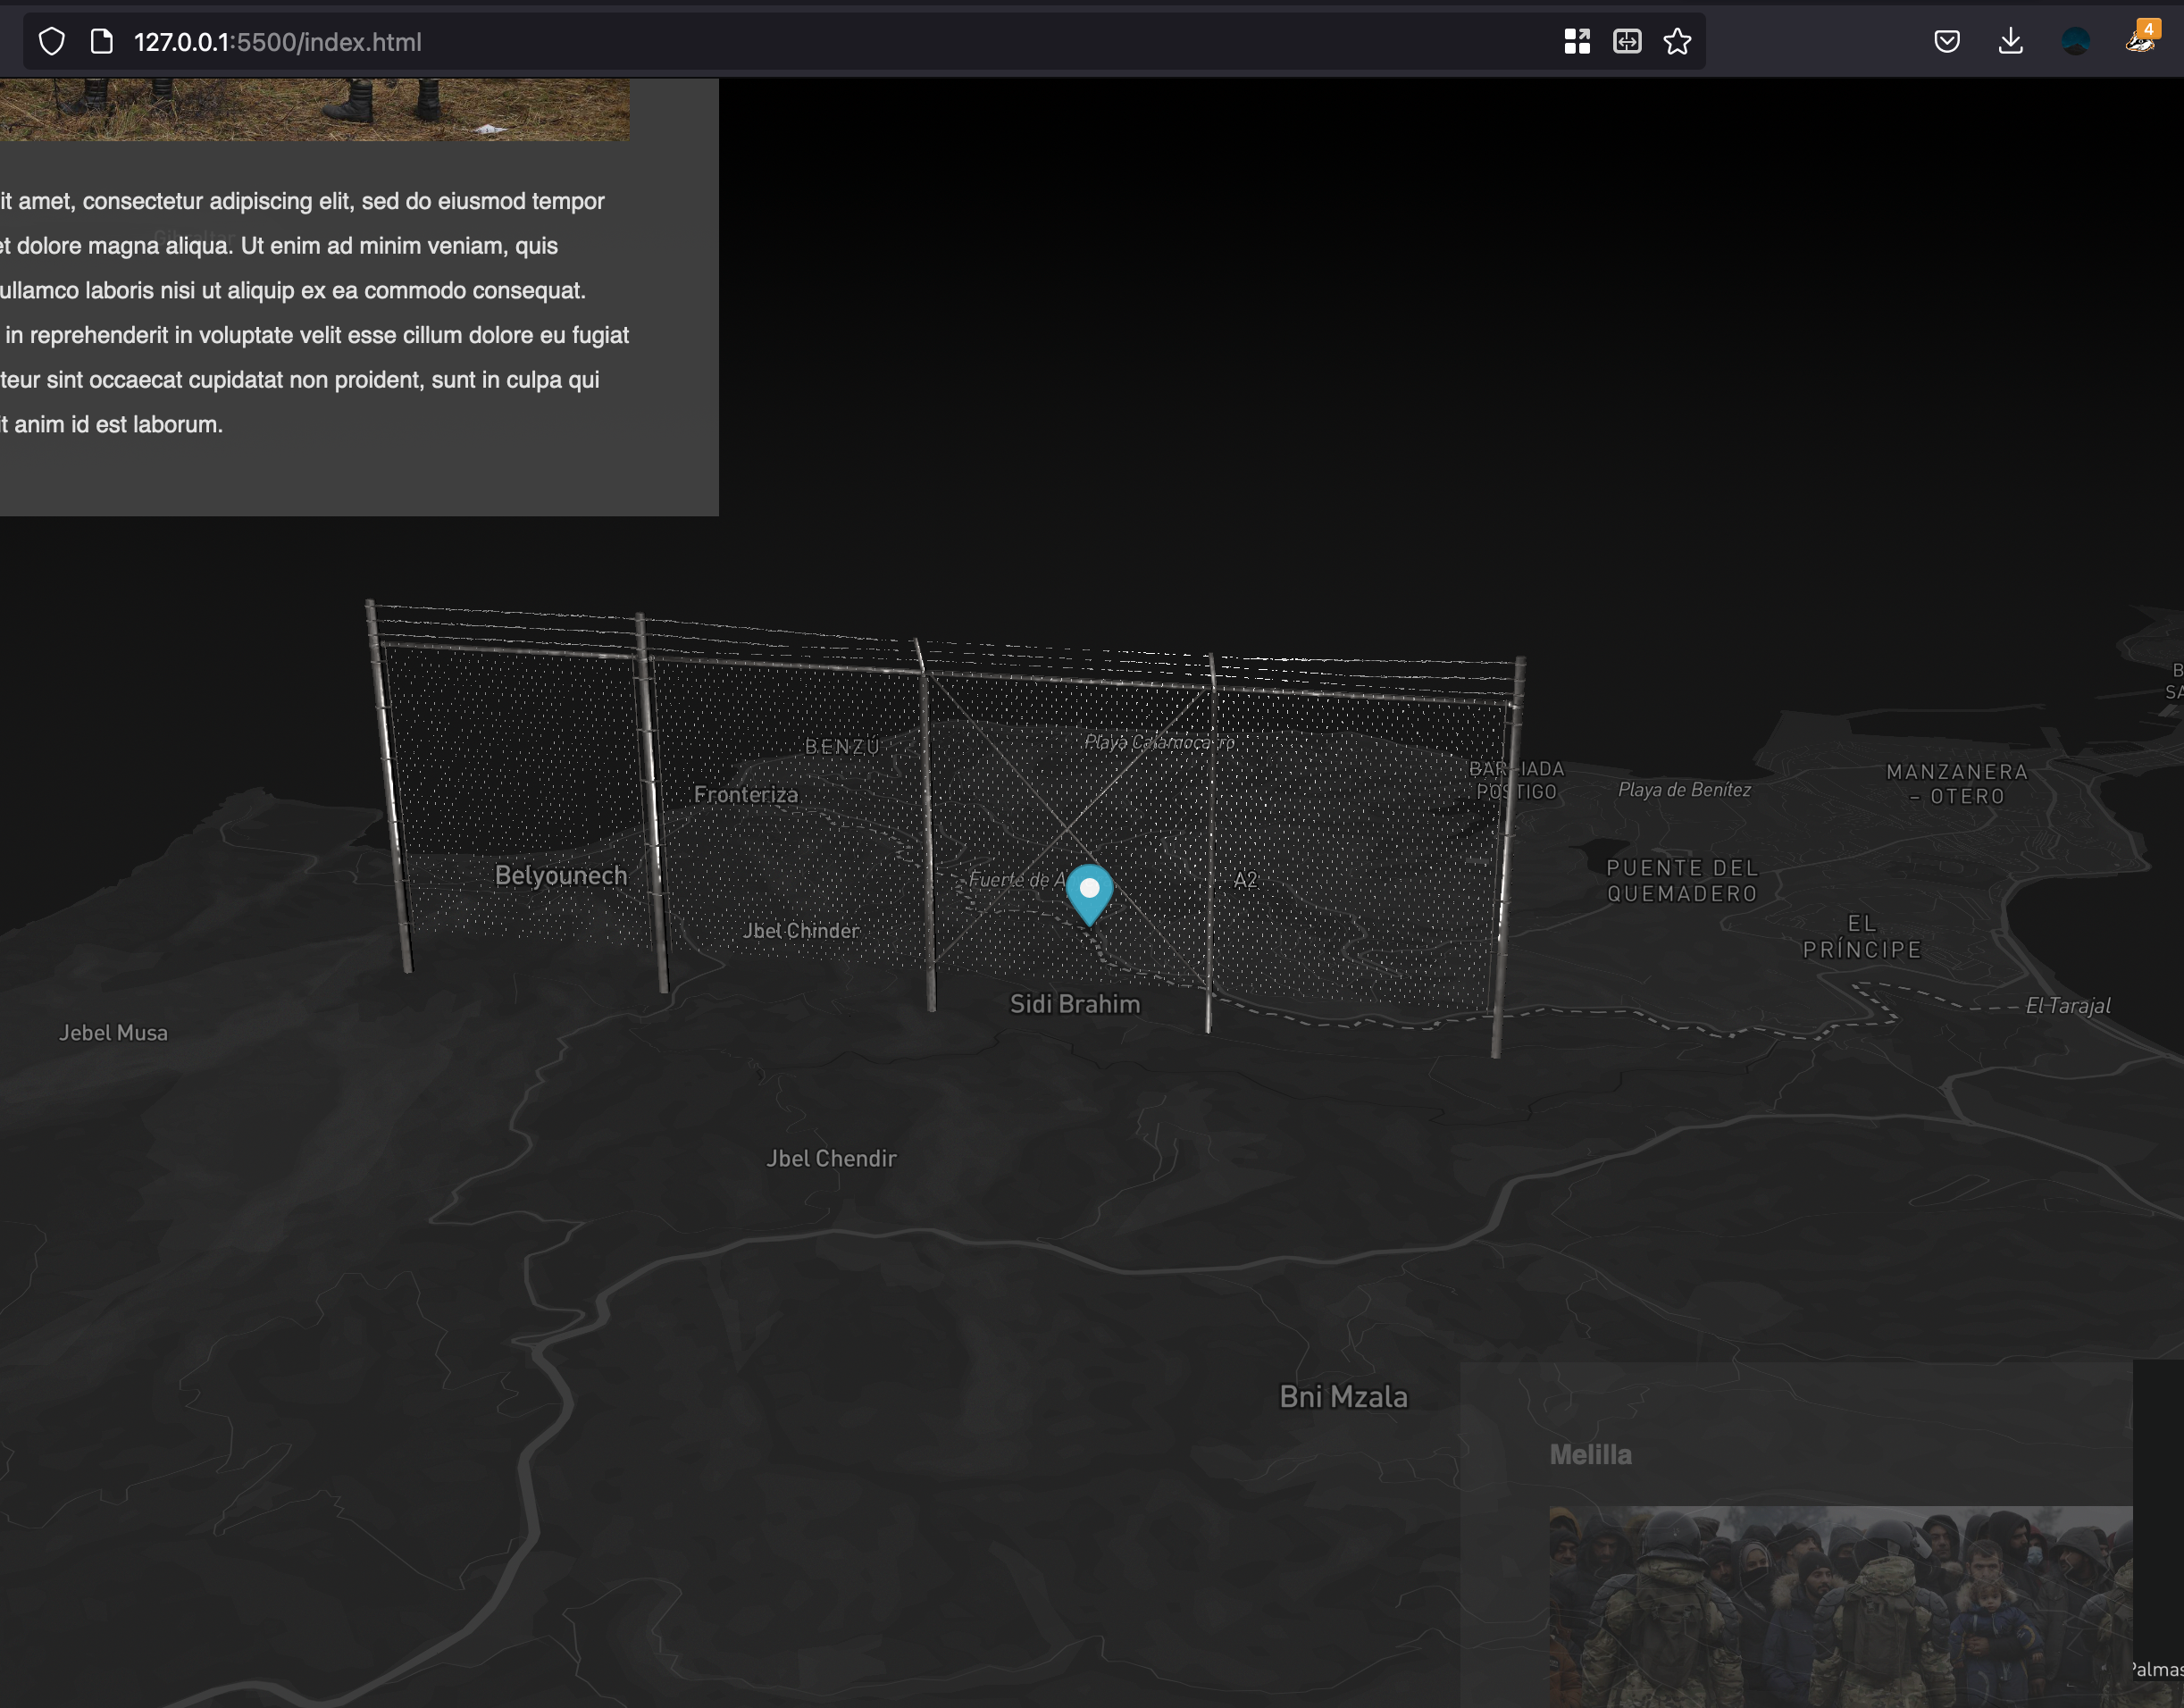Viewport: 2184px width, 1708px height.
Task: Bookmark this page with the star icon
Action: [x=1677, y=41]
